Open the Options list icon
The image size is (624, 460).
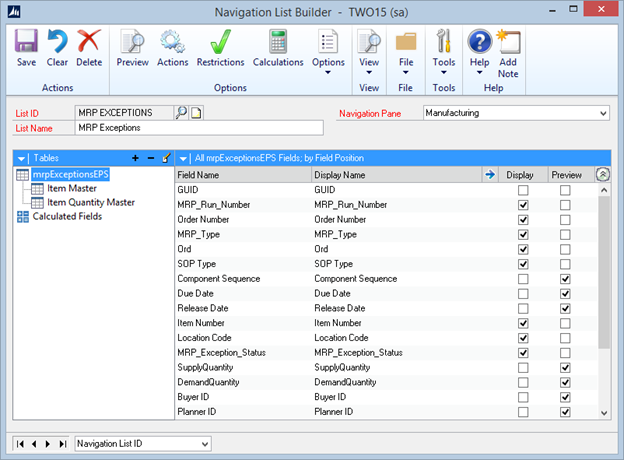[x=328, y=41]
